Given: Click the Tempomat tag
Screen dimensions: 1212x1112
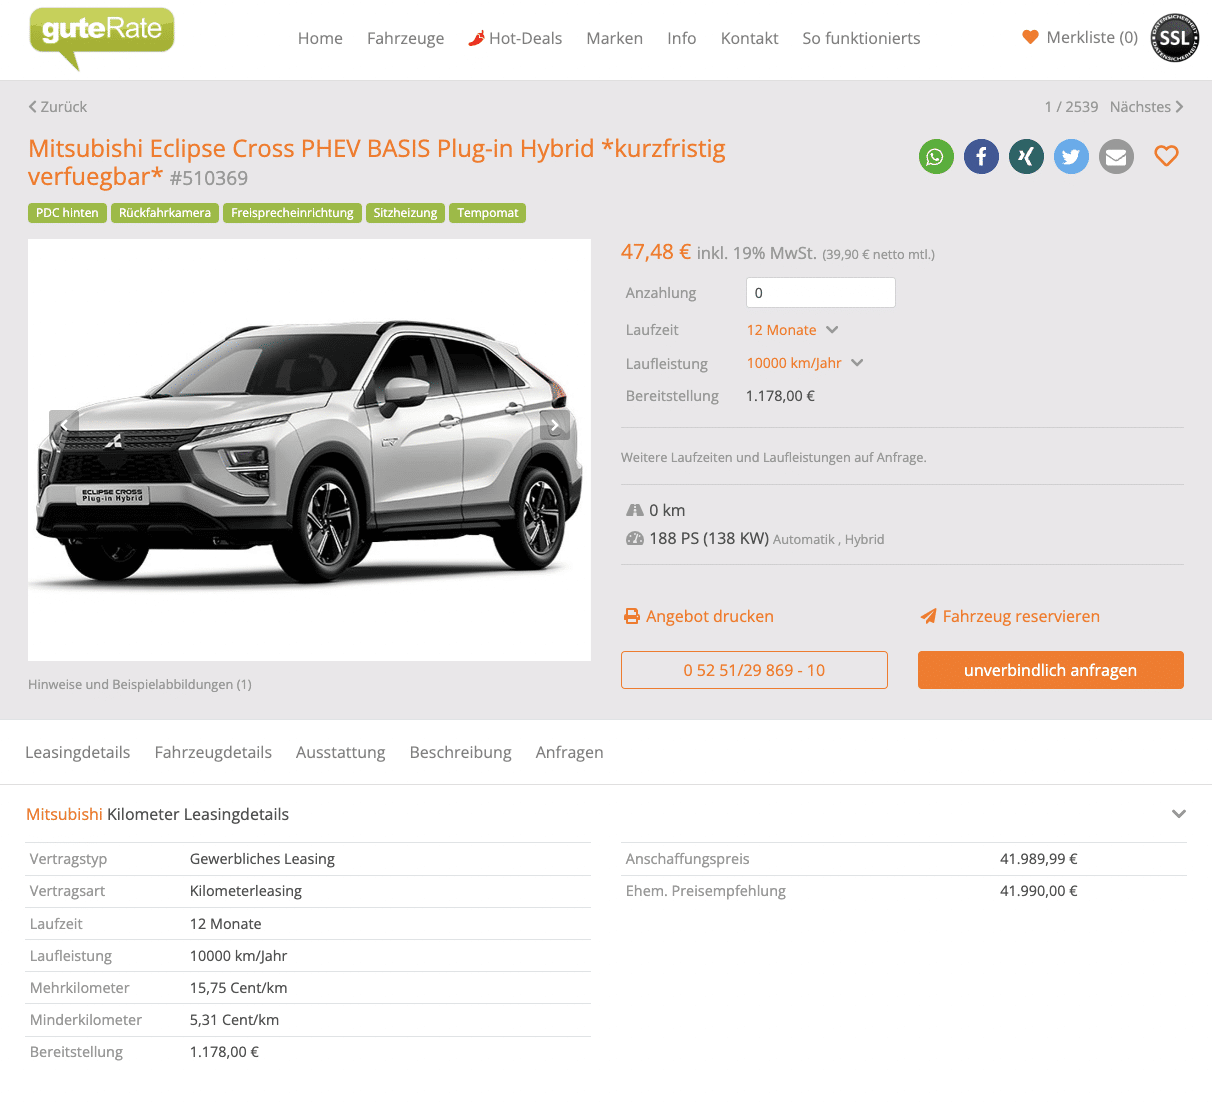Looking at the screenshot, I should 488,213.
